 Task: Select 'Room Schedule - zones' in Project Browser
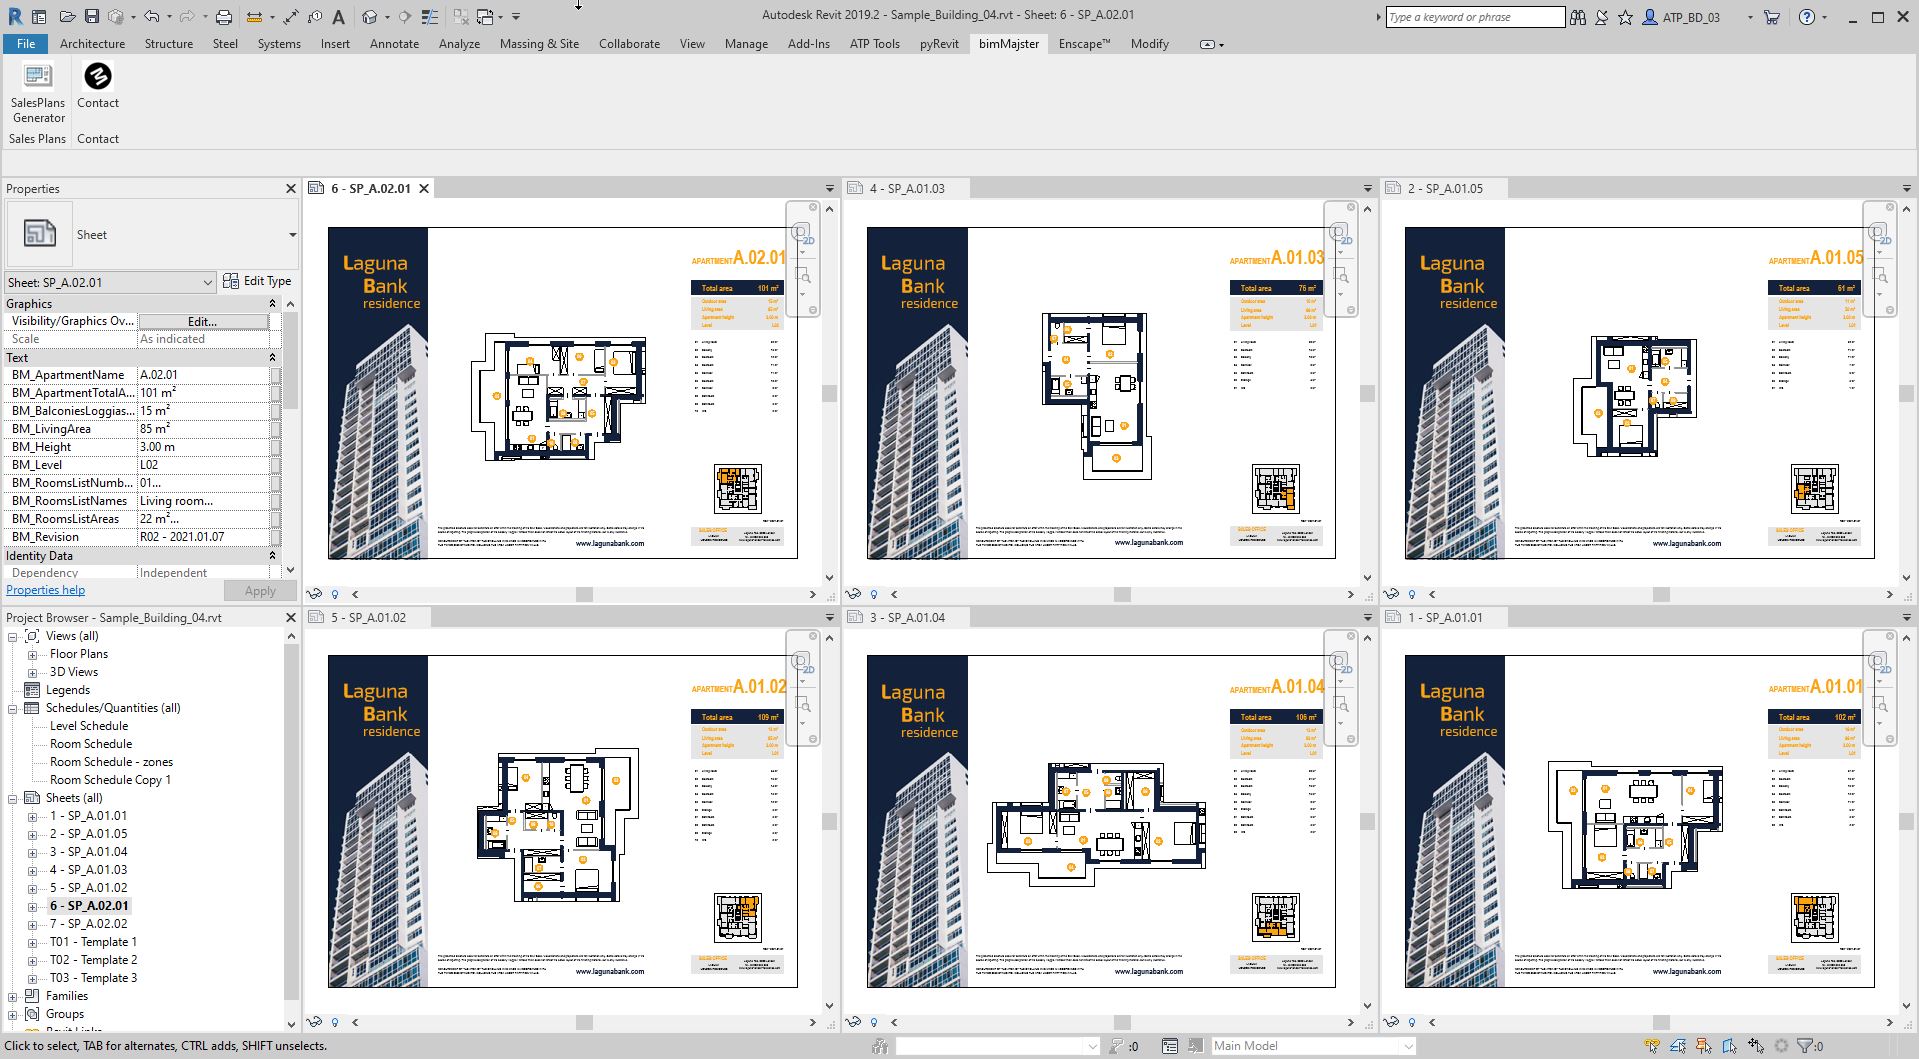pyautogui.click(x=111, y=762)
